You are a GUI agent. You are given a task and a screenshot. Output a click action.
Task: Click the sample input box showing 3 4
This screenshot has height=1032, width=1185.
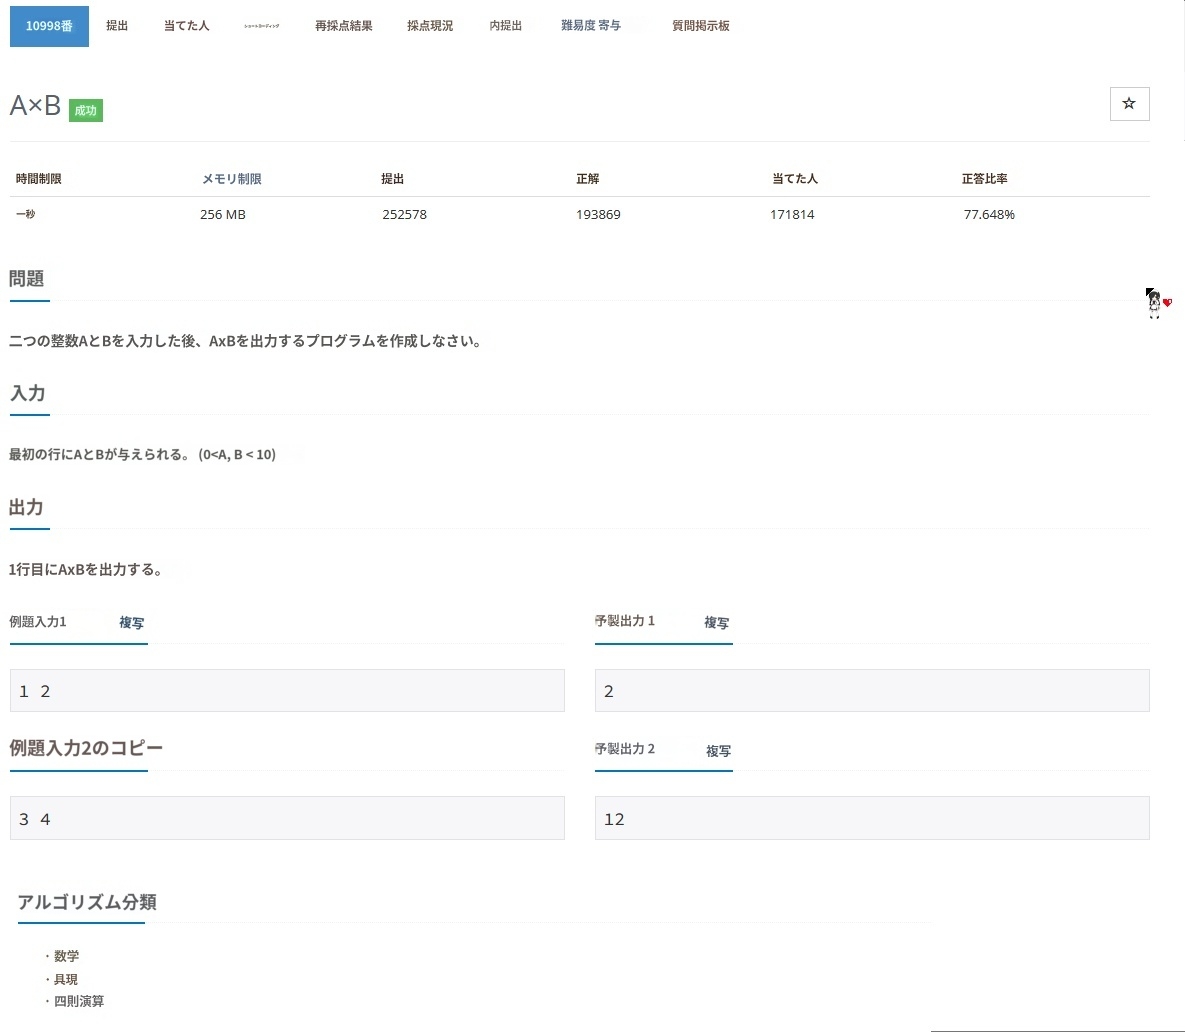287,818
